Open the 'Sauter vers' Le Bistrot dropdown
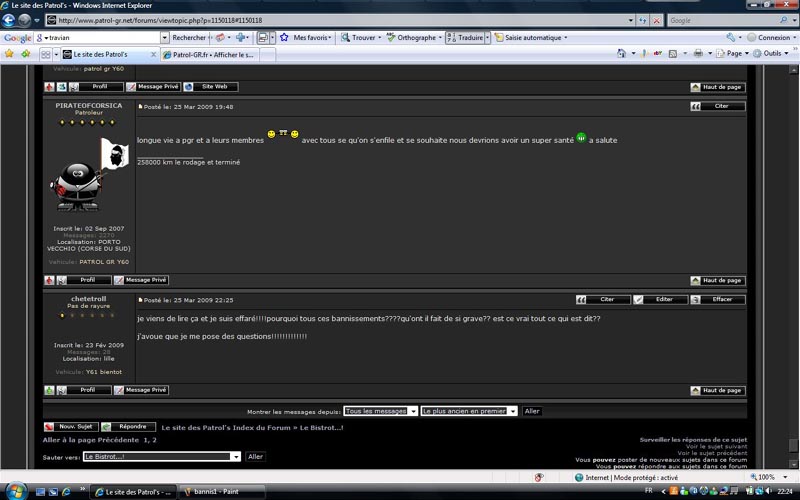Image resolution: width=800 pixels, height=500 pixels. pyautogui.click(x=162, y=457)
